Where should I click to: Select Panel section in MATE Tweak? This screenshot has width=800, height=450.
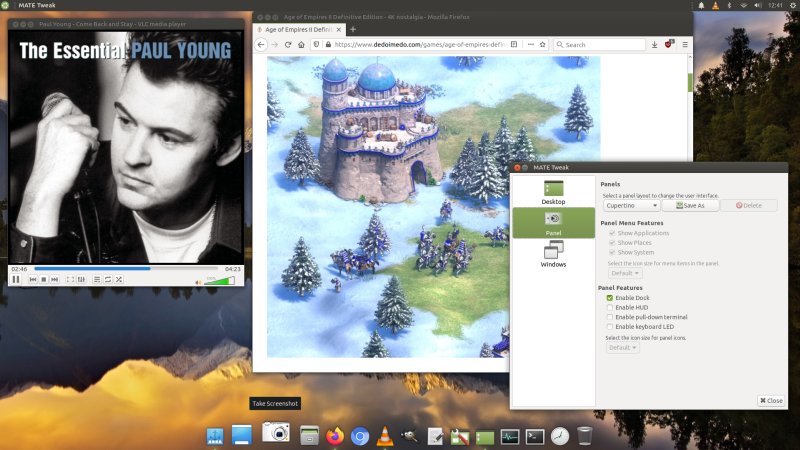(x=554, y=223)
